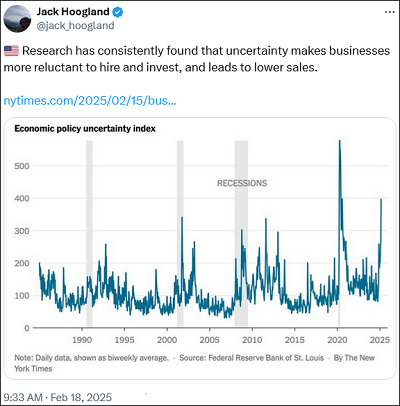Click the chart title Economic policy uncertainty index
This screenshot has width=400, height=406.
(x=85, y=129)
